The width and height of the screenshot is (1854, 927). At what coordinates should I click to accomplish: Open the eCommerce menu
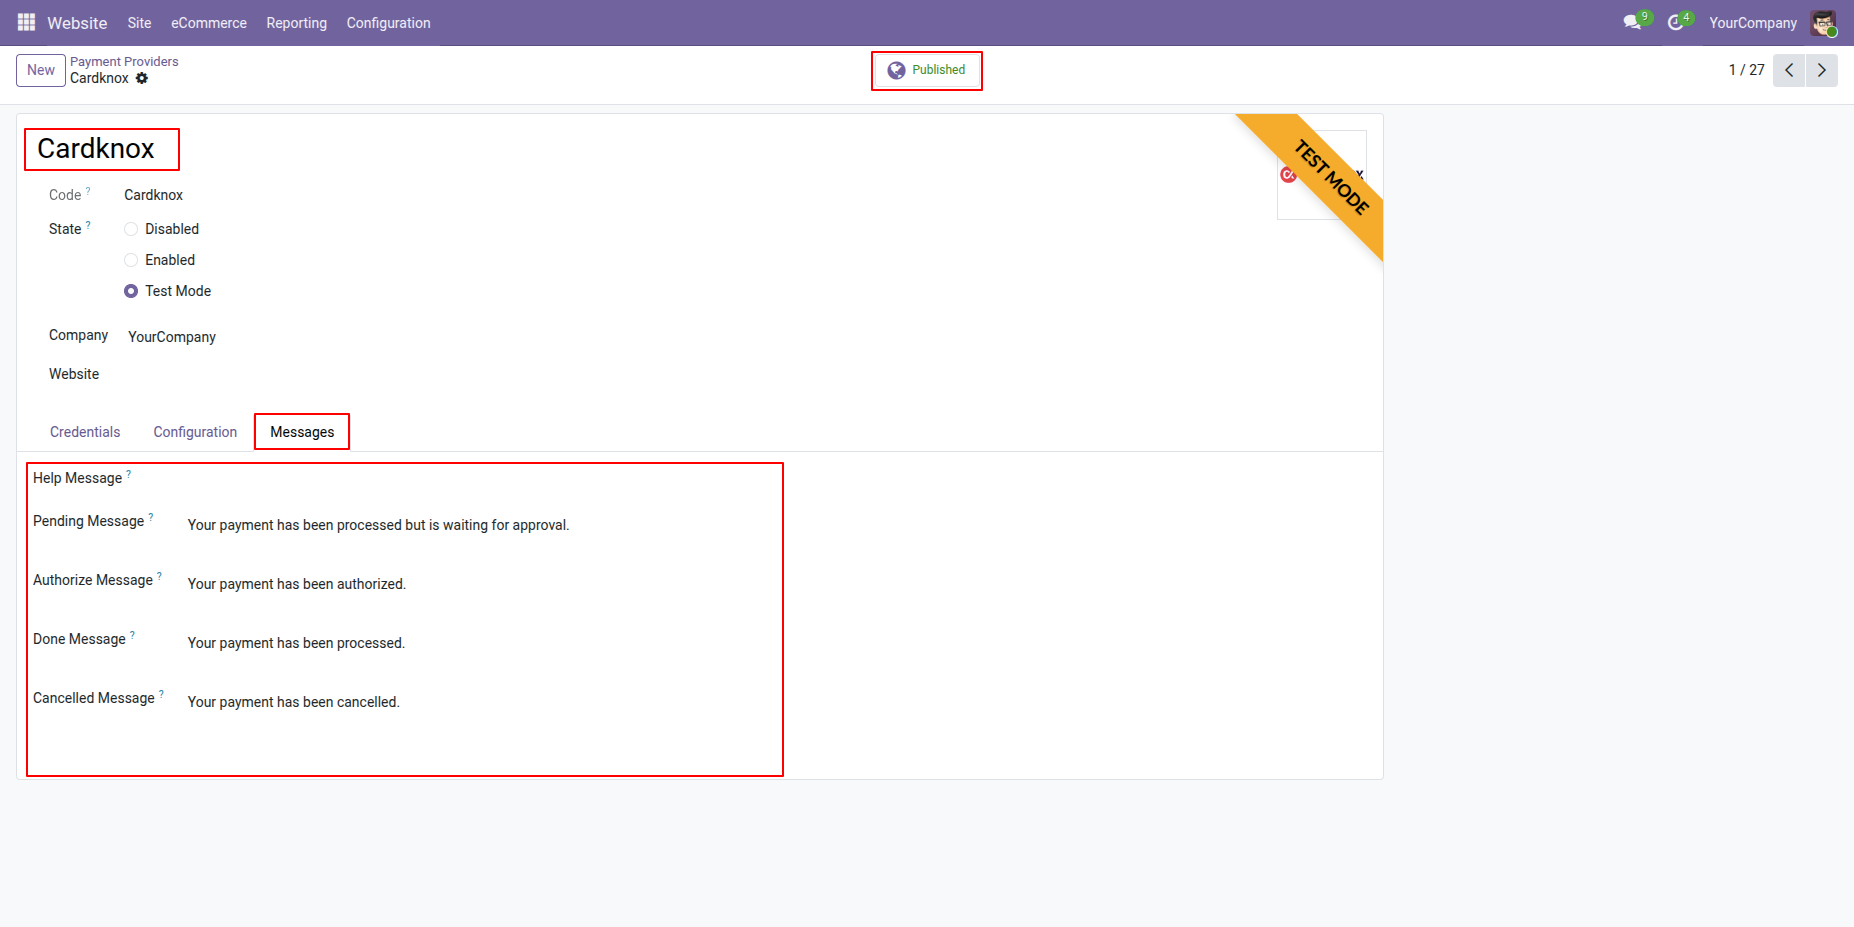pyautogui.click(x=209, y=22)
